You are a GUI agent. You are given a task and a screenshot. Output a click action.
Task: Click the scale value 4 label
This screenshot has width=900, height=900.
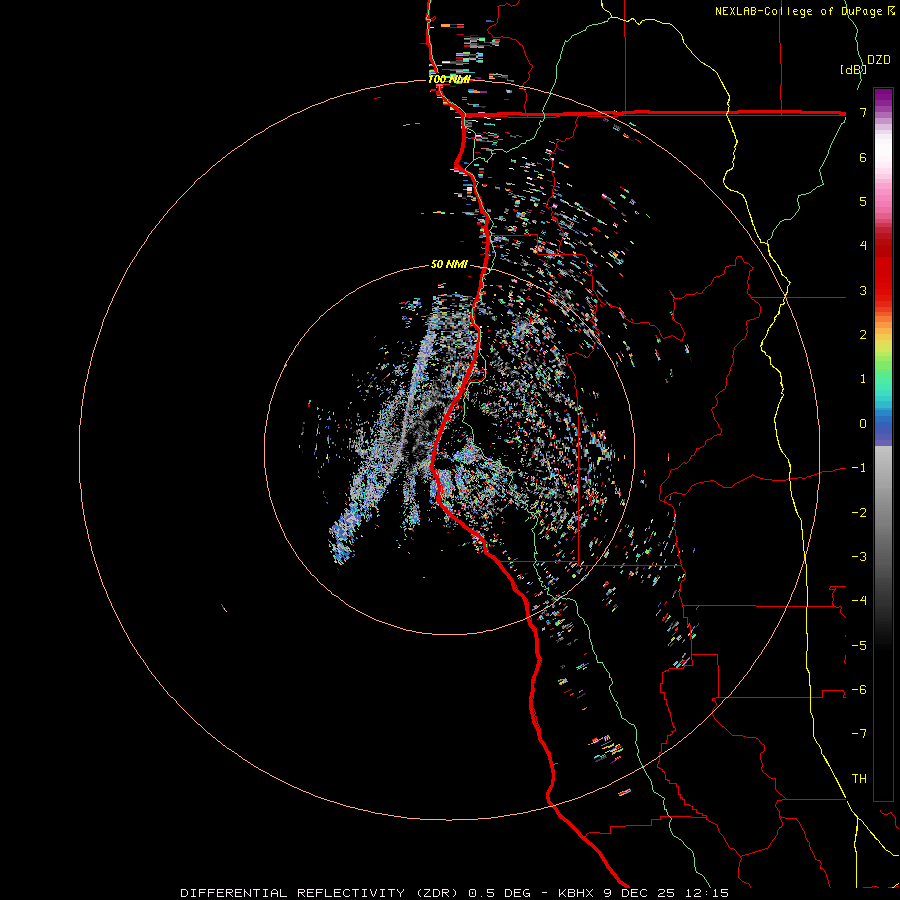[863, 246]
